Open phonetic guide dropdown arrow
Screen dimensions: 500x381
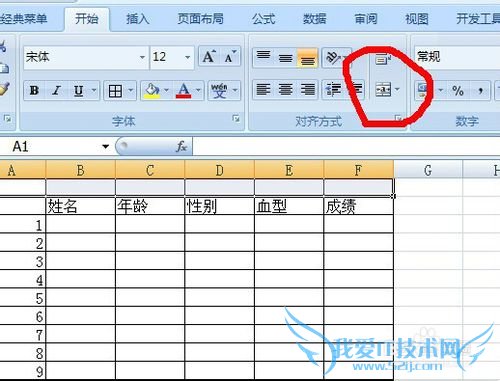(x=235, y=90)
